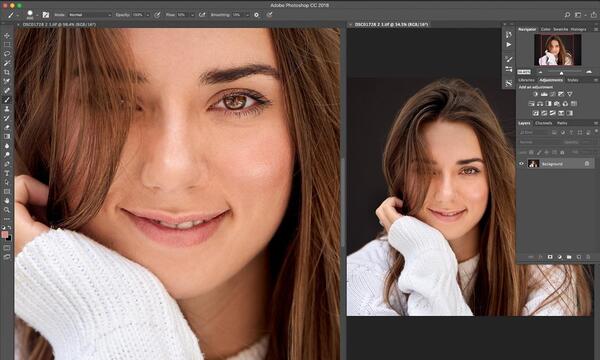Select the Clone Stamp tool
This screenshot has width=600, height=360.
[x=7, y=109]
